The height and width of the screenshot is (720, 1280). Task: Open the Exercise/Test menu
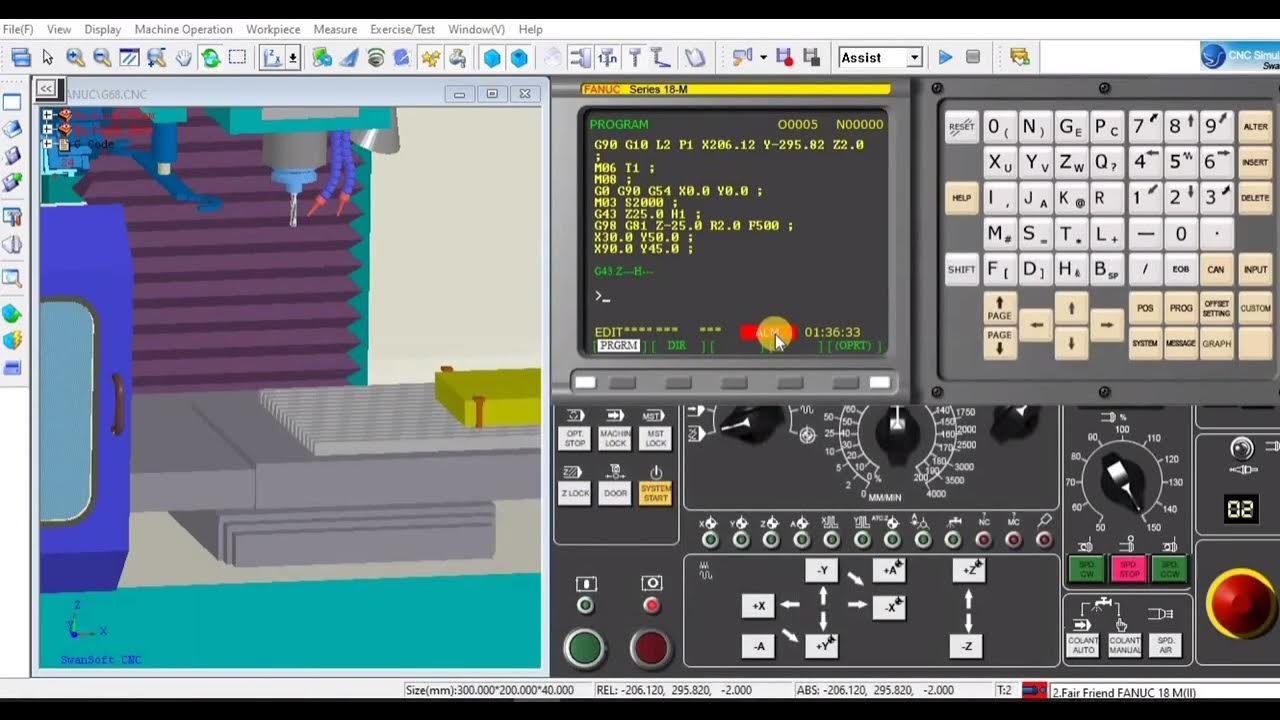pos(402,29)
